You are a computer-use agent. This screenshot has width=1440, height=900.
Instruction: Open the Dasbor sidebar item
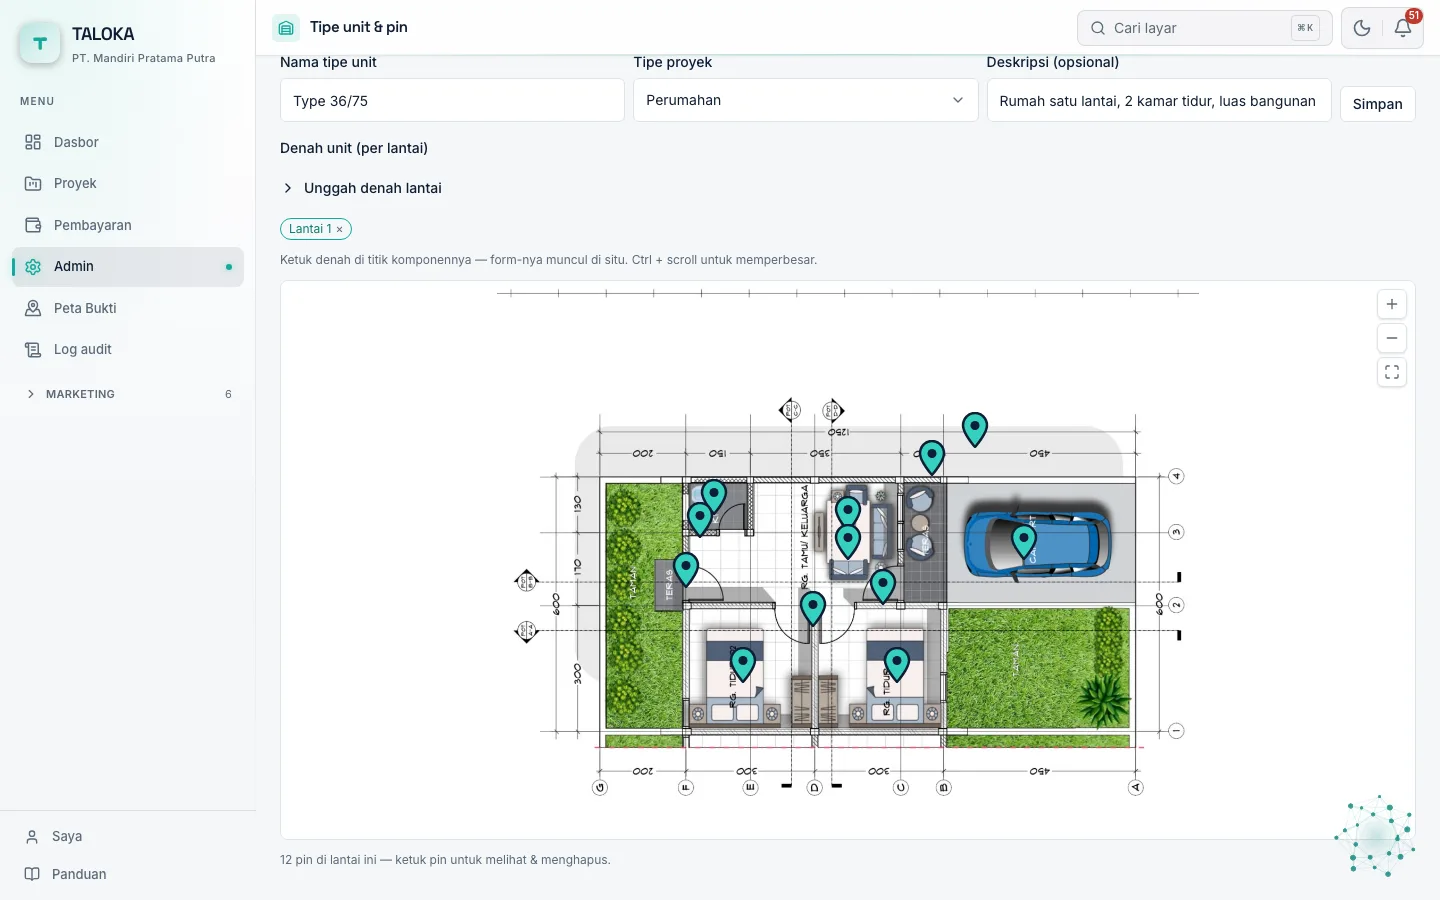128,142
